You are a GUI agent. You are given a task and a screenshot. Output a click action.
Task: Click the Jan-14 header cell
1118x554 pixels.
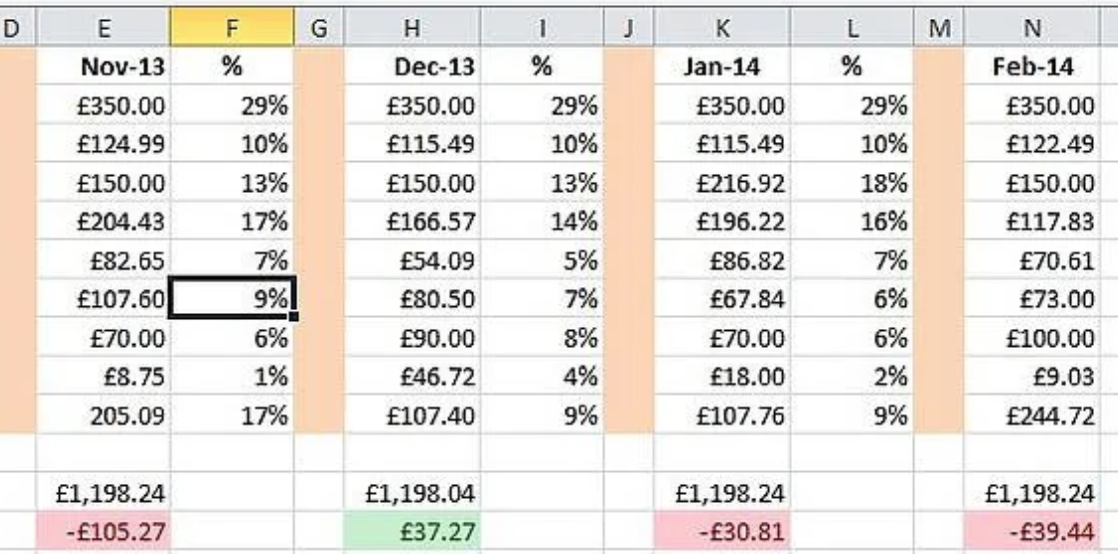[722, 66]
